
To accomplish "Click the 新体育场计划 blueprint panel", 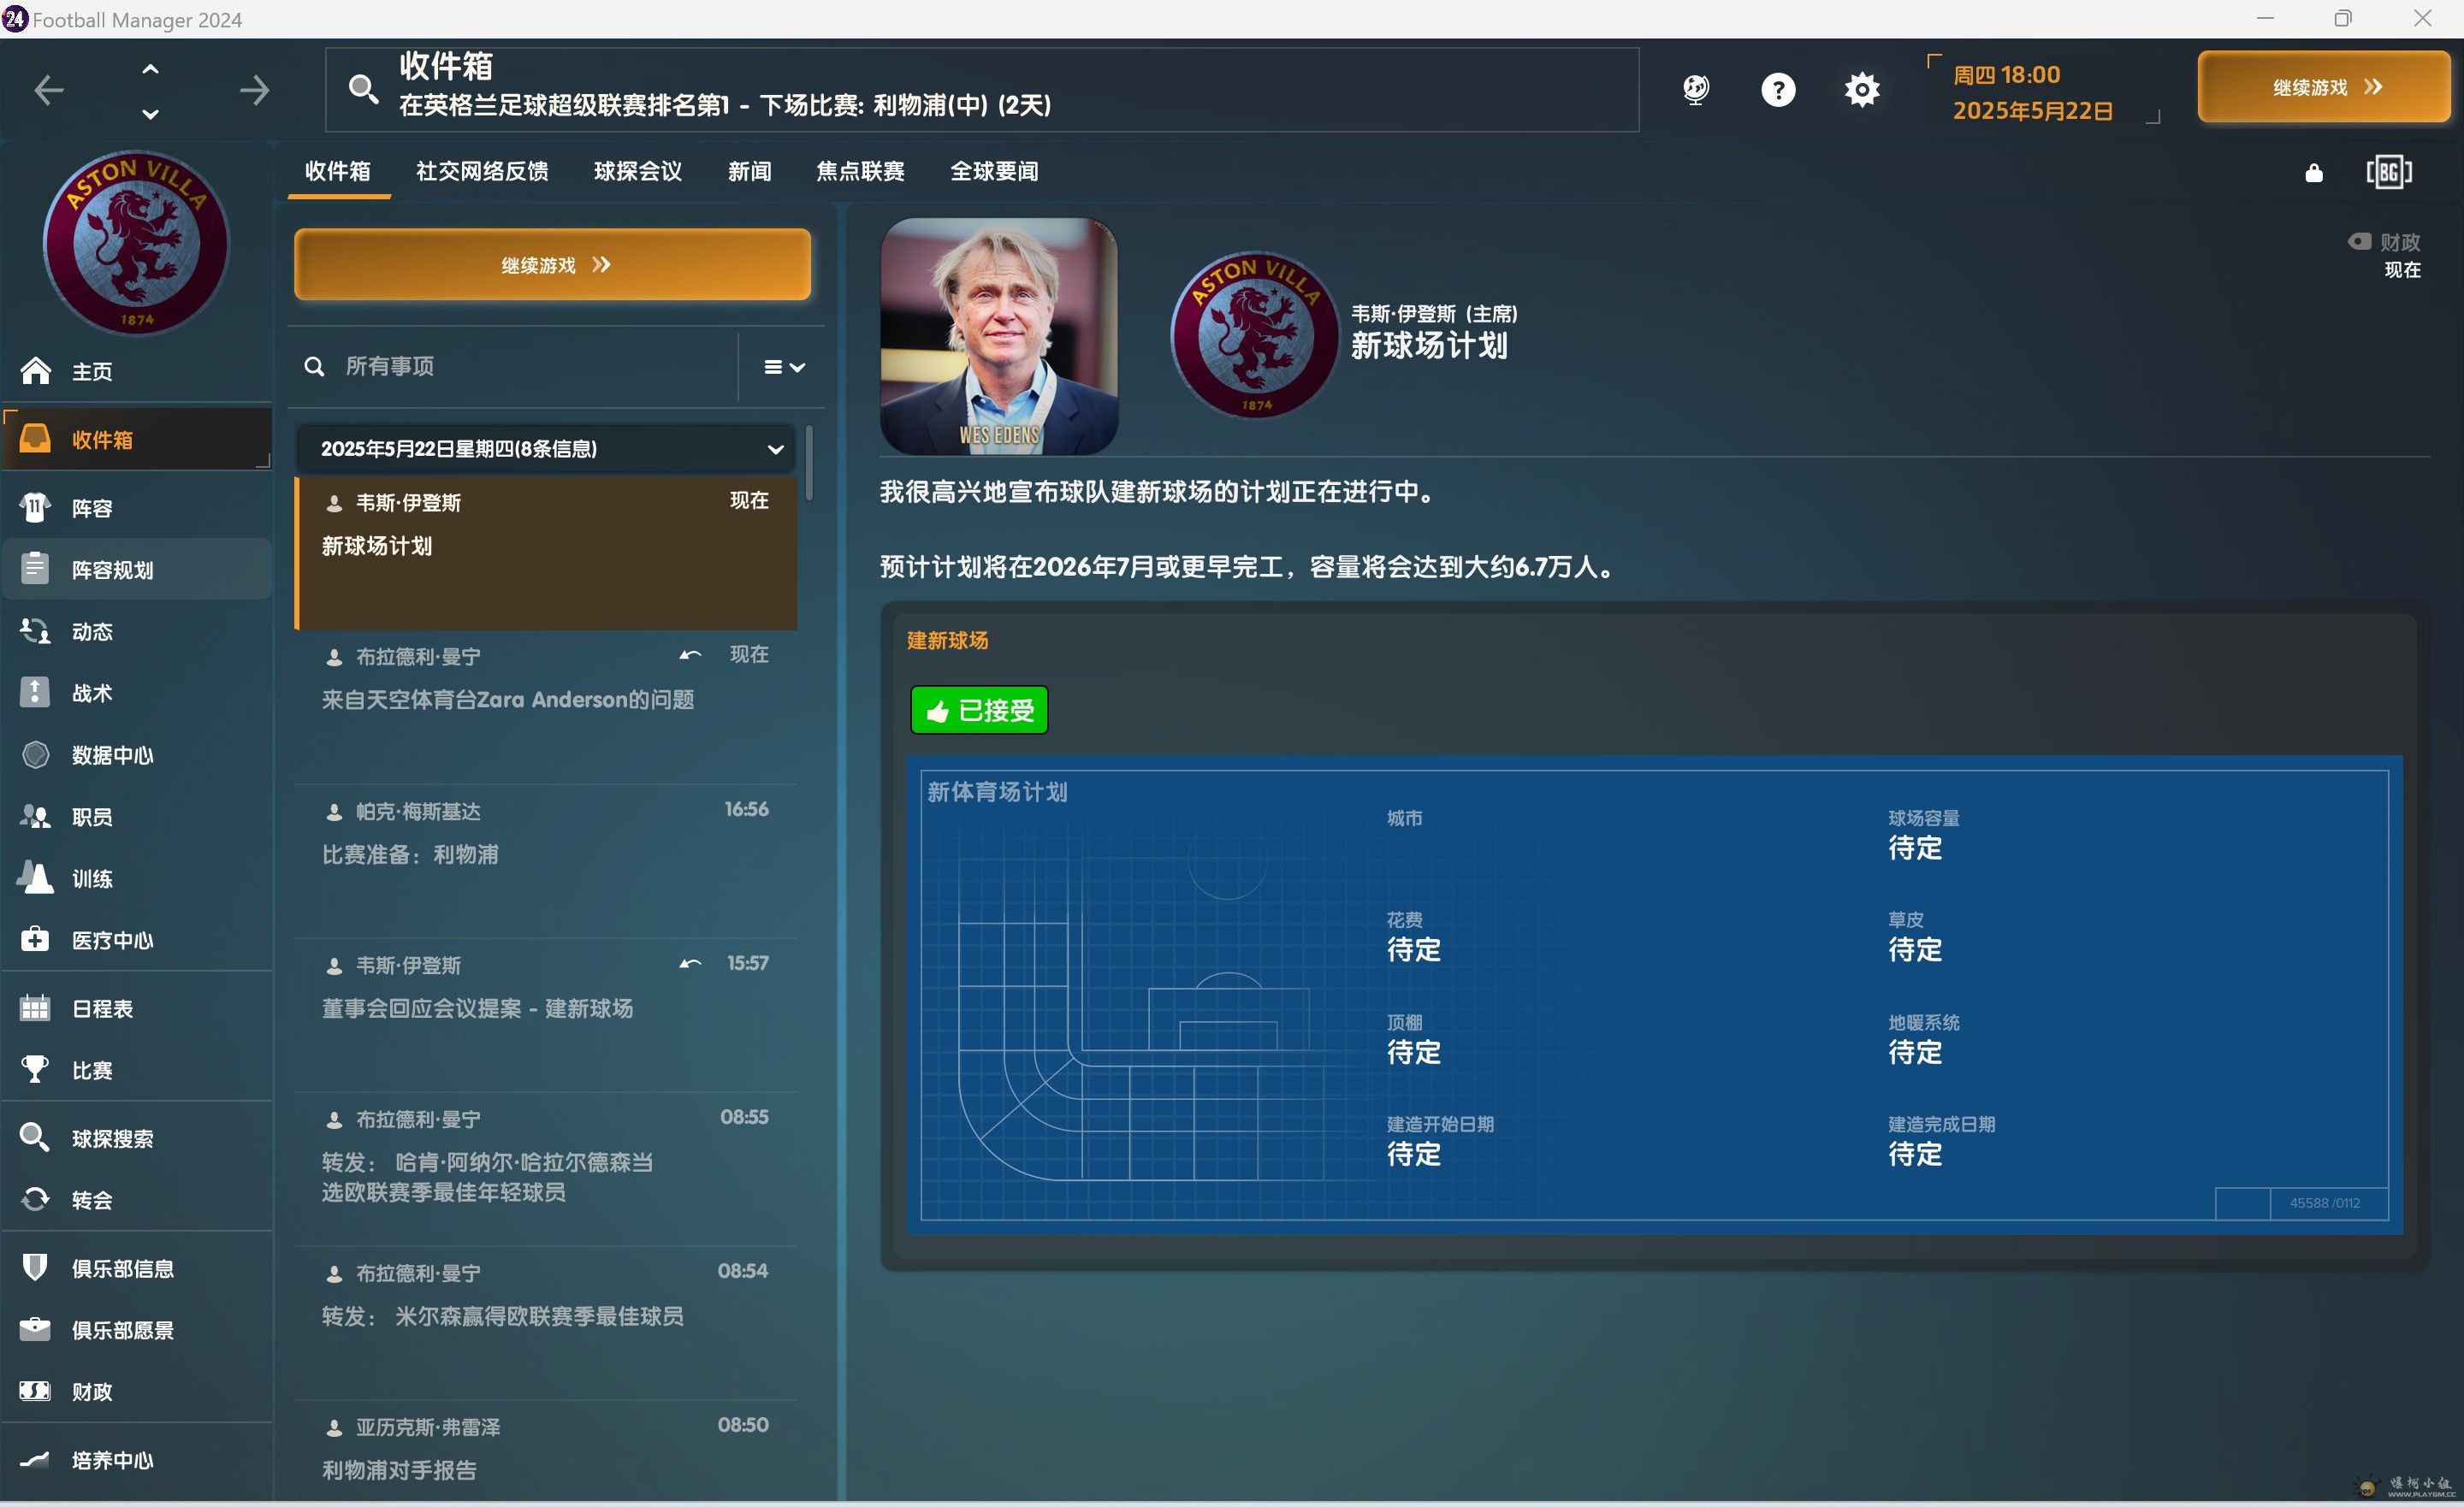I will [1654, 995].
